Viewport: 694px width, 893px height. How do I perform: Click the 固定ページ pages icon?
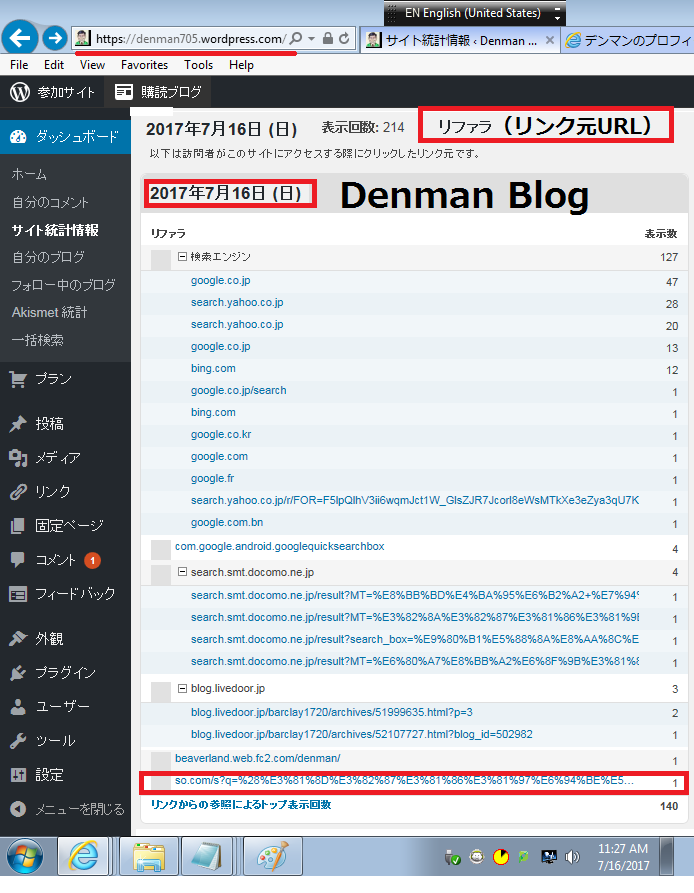click(18, 526)
